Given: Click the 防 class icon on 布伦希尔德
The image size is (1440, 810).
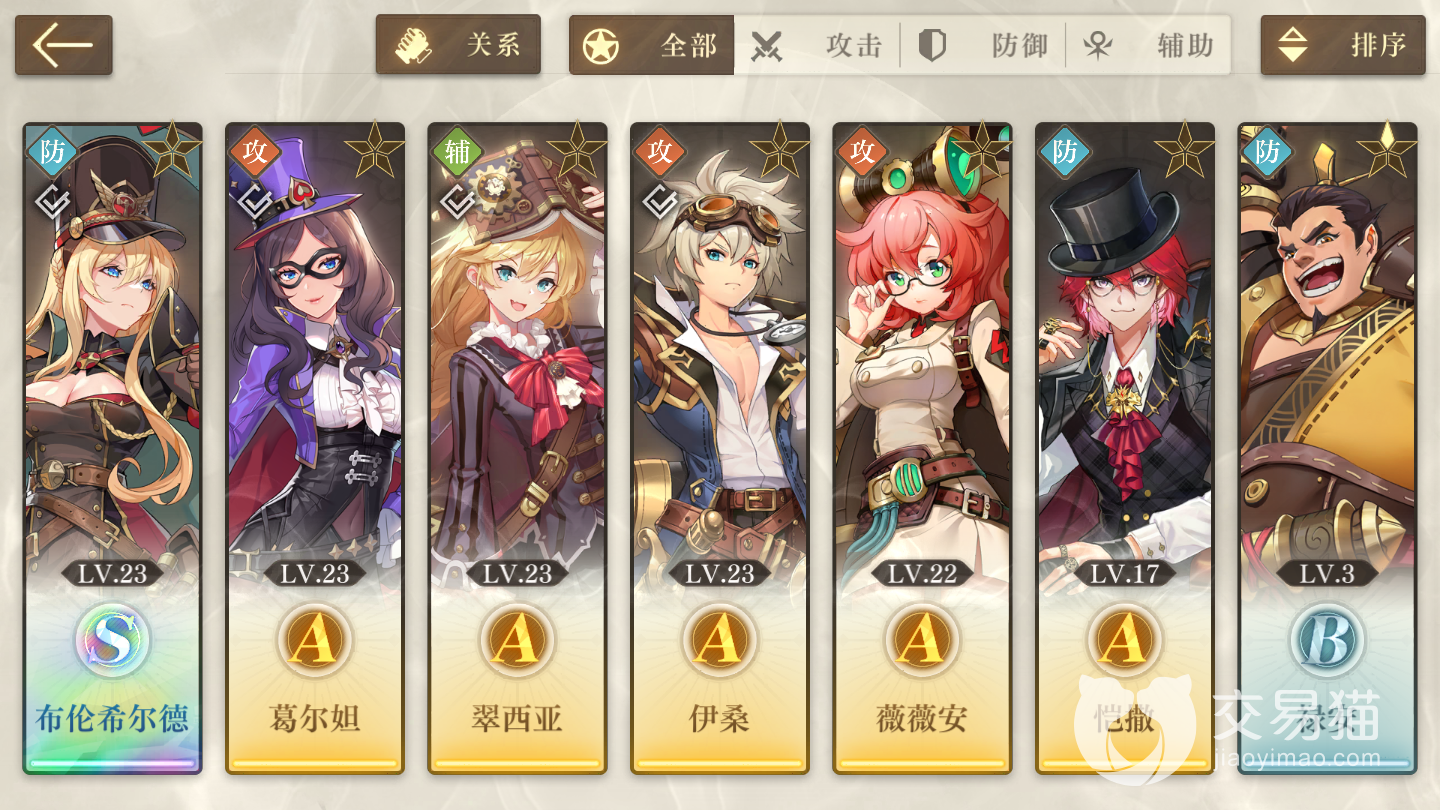Looking at the screenshot, I should pyautogui.click(x=52, y=152).
